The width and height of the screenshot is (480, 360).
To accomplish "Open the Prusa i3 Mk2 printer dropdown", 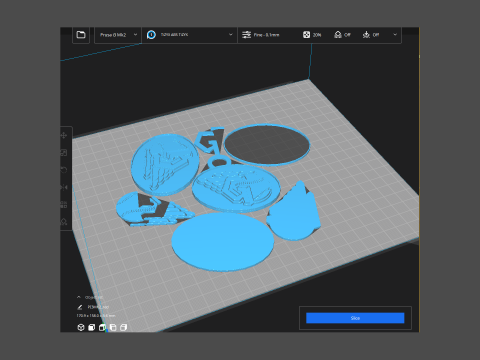I will coord(118,35).
